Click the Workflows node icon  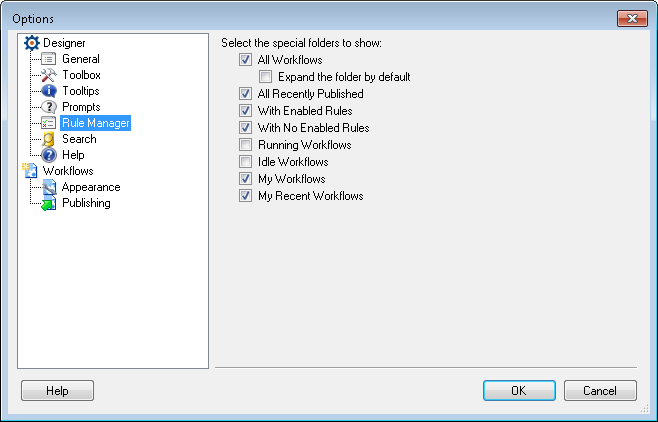click(x=30, y=171)
